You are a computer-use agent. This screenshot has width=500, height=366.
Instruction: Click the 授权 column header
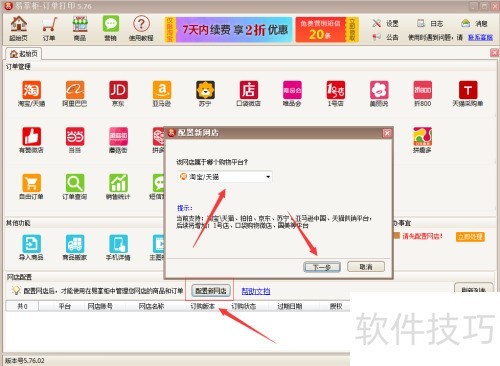pyautogui.click(x=336, y=306)
